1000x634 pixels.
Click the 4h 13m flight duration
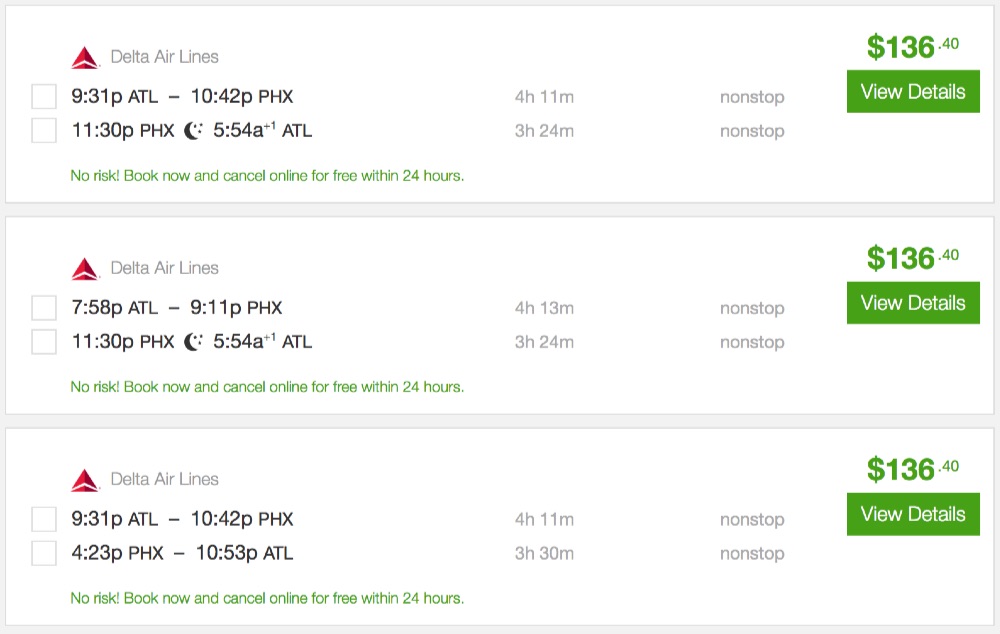(544, 308)
